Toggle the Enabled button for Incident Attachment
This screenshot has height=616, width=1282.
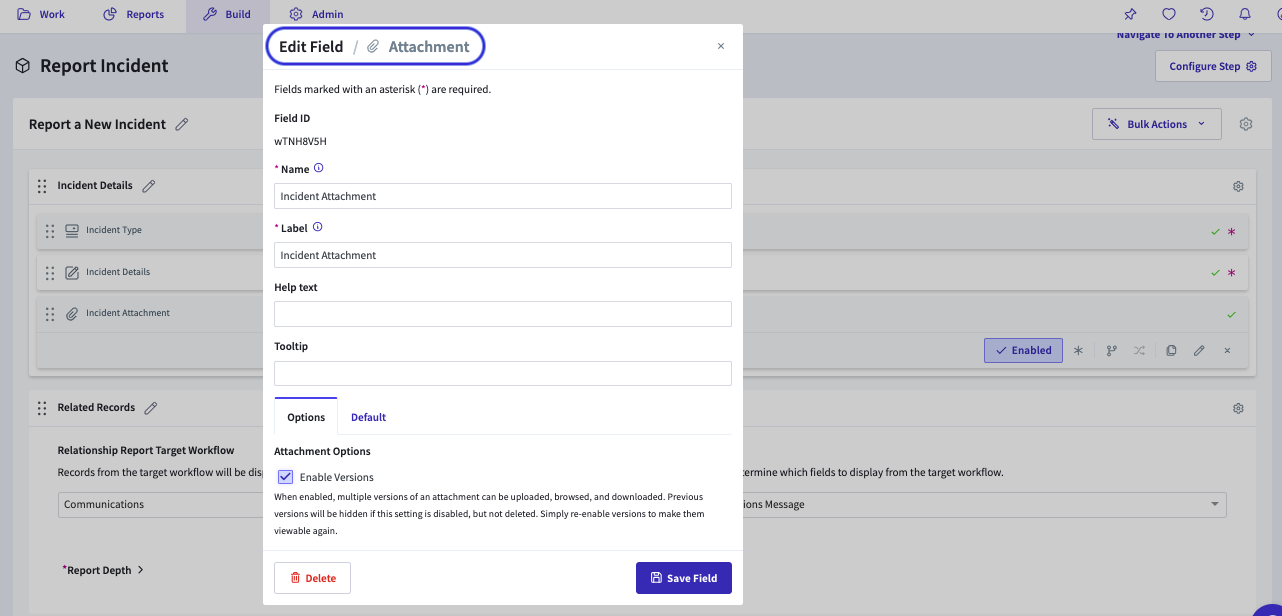tap(1023, 350)
